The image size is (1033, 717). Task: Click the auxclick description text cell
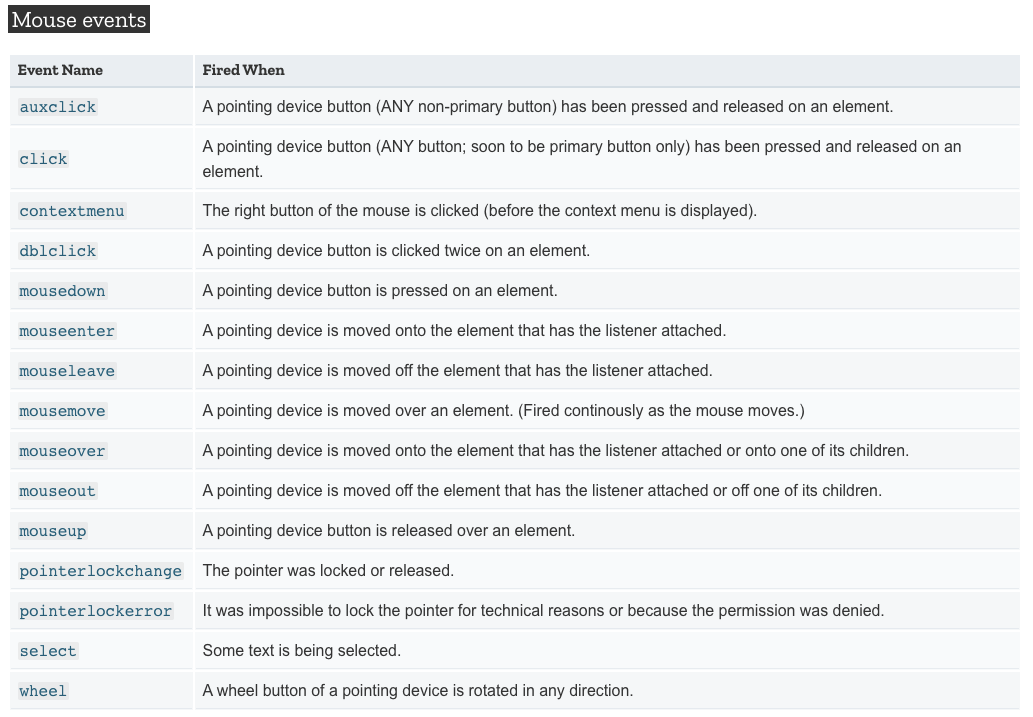coord(607,107)
